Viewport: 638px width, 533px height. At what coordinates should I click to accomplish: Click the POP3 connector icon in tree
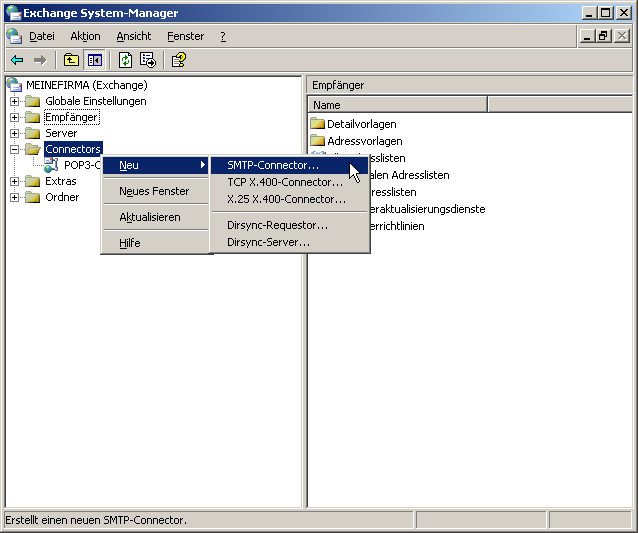point(51,165)
